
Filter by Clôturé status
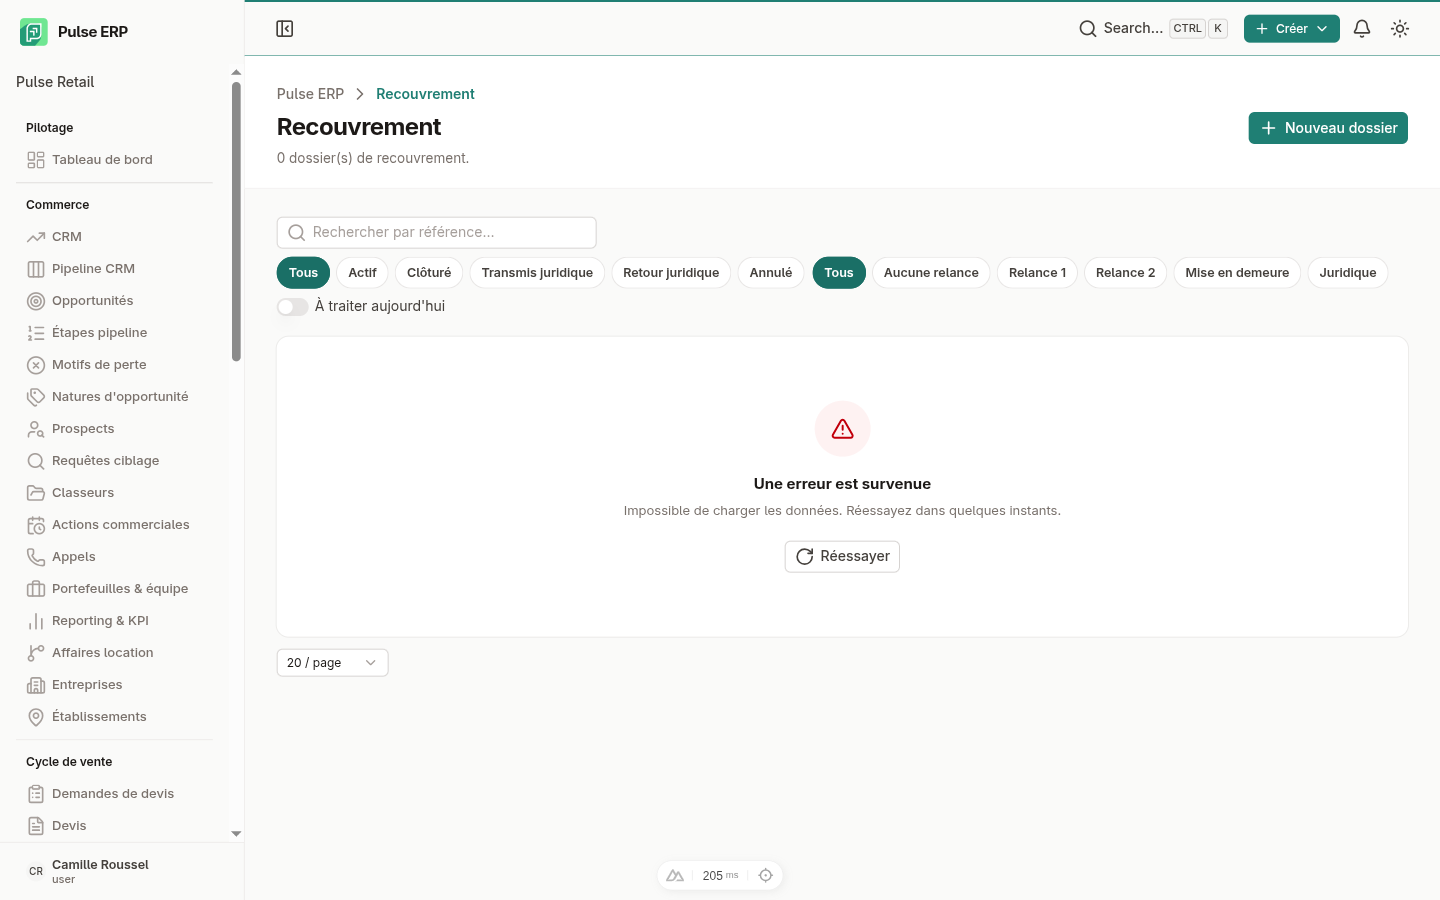tap(429, 273)
